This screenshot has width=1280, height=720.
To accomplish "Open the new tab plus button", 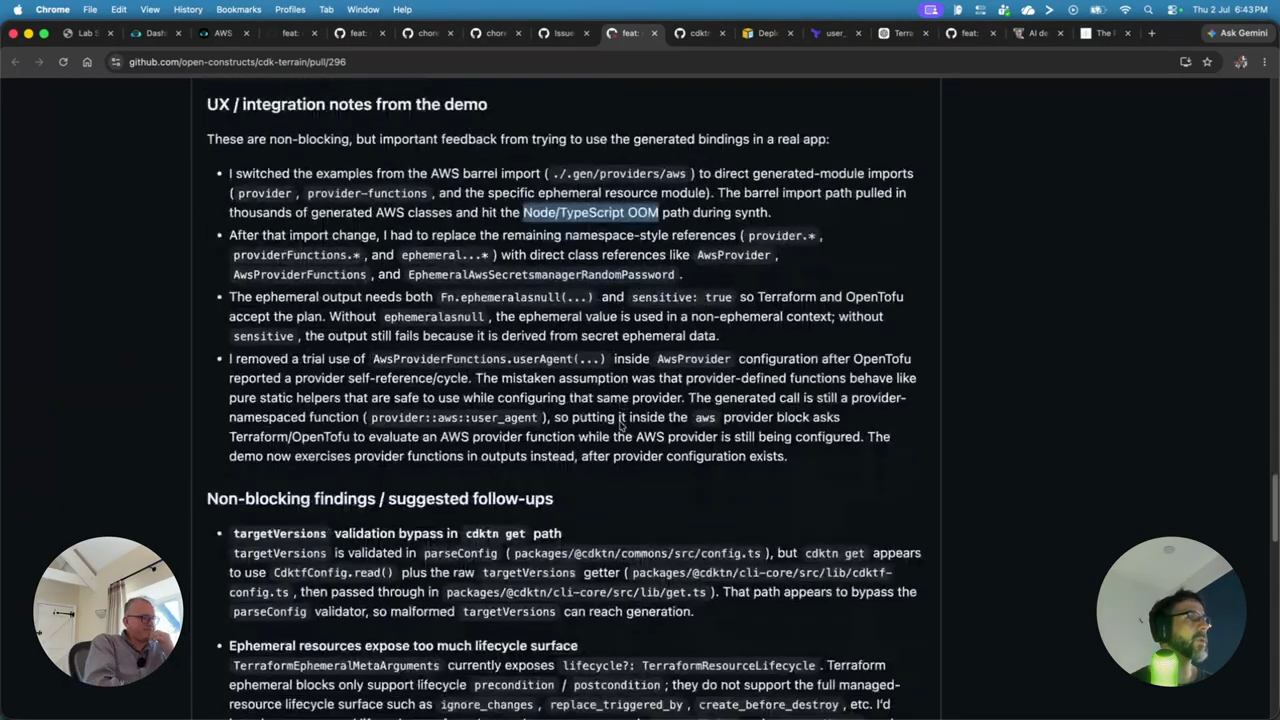I will point(1152,33).
